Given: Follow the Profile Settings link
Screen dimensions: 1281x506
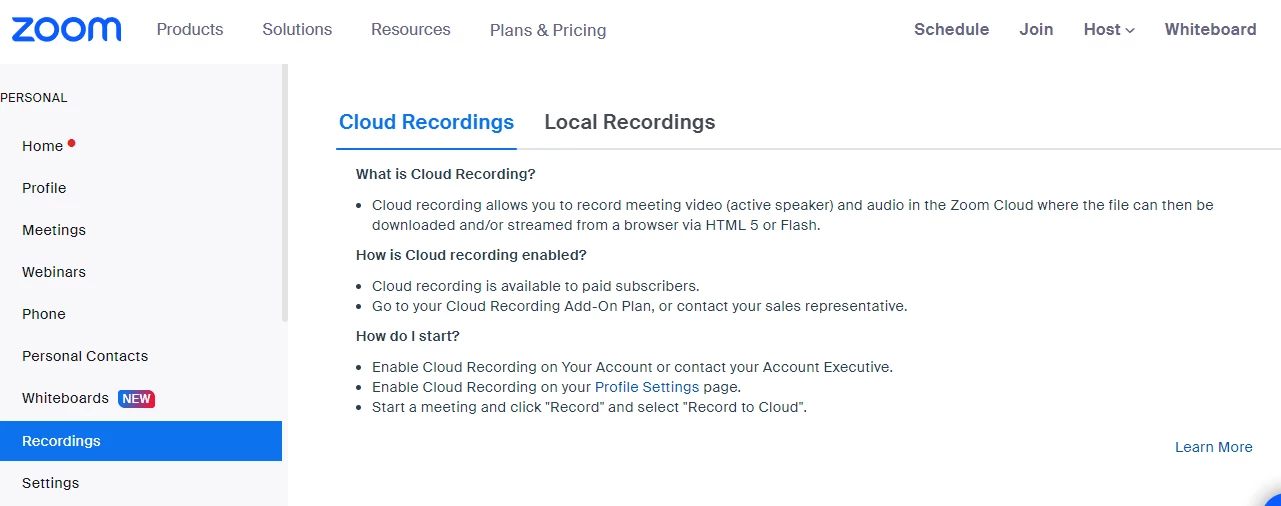Looking at the screenshot, I should (647, 387).
